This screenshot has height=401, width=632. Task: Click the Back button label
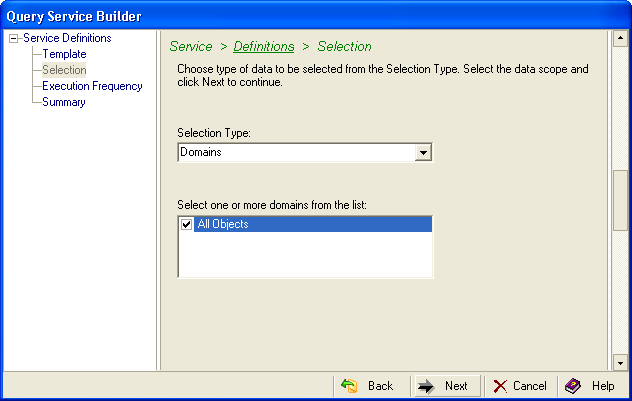pyautogui.click(x=380, y=386)
